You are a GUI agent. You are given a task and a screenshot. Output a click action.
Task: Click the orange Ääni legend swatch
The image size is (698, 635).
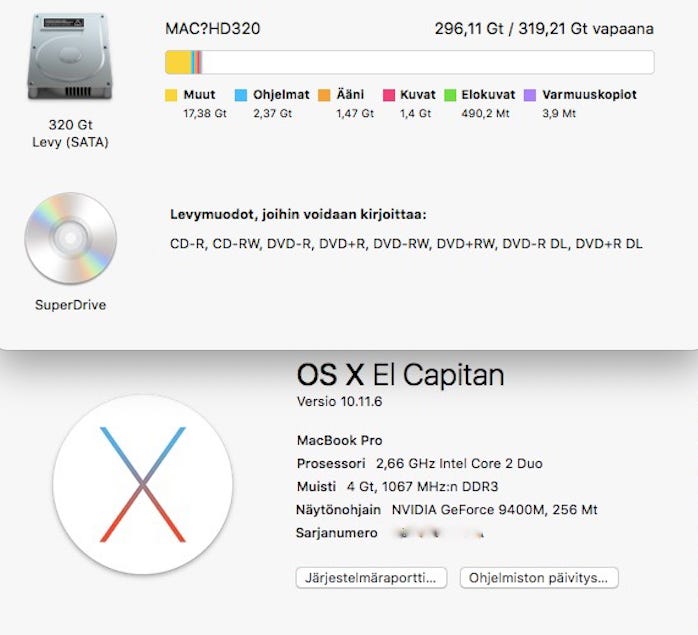[x=324, y=95]
